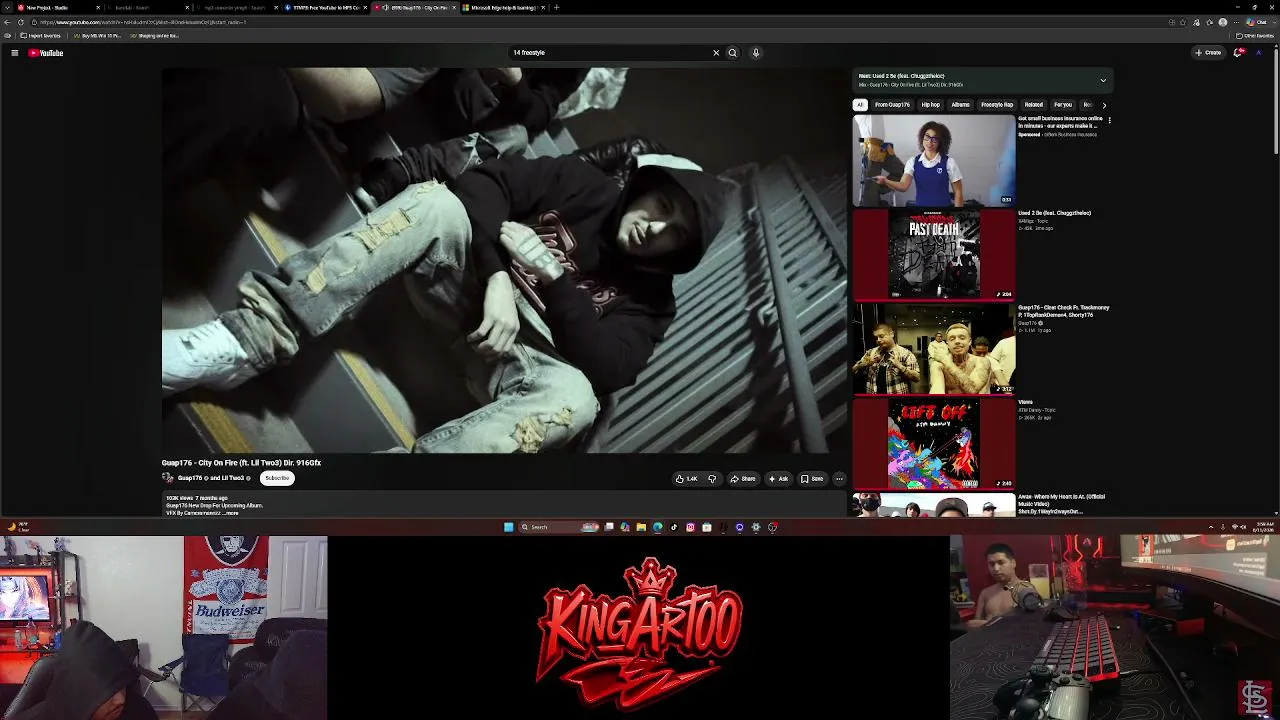Image resolution: width=1280 pixels, height=720 pixels.
Task: Go to the YouTube home logo
Action: pyautogui.click(x=46, y=53)
